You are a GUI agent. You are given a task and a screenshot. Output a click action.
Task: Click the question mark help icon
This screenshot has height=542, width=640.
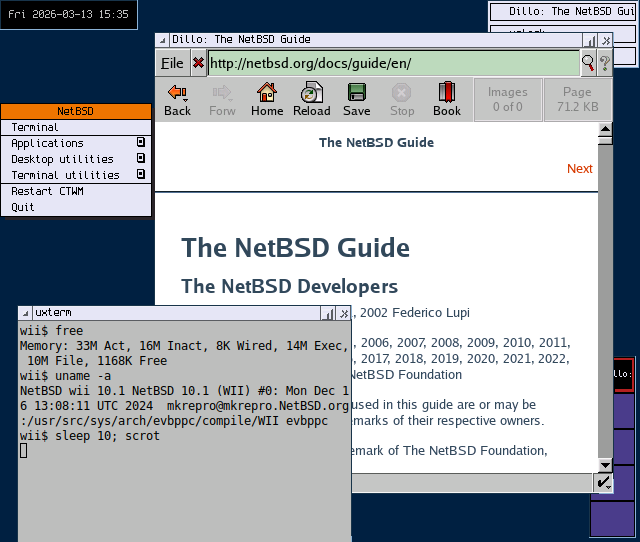point(604,63)
